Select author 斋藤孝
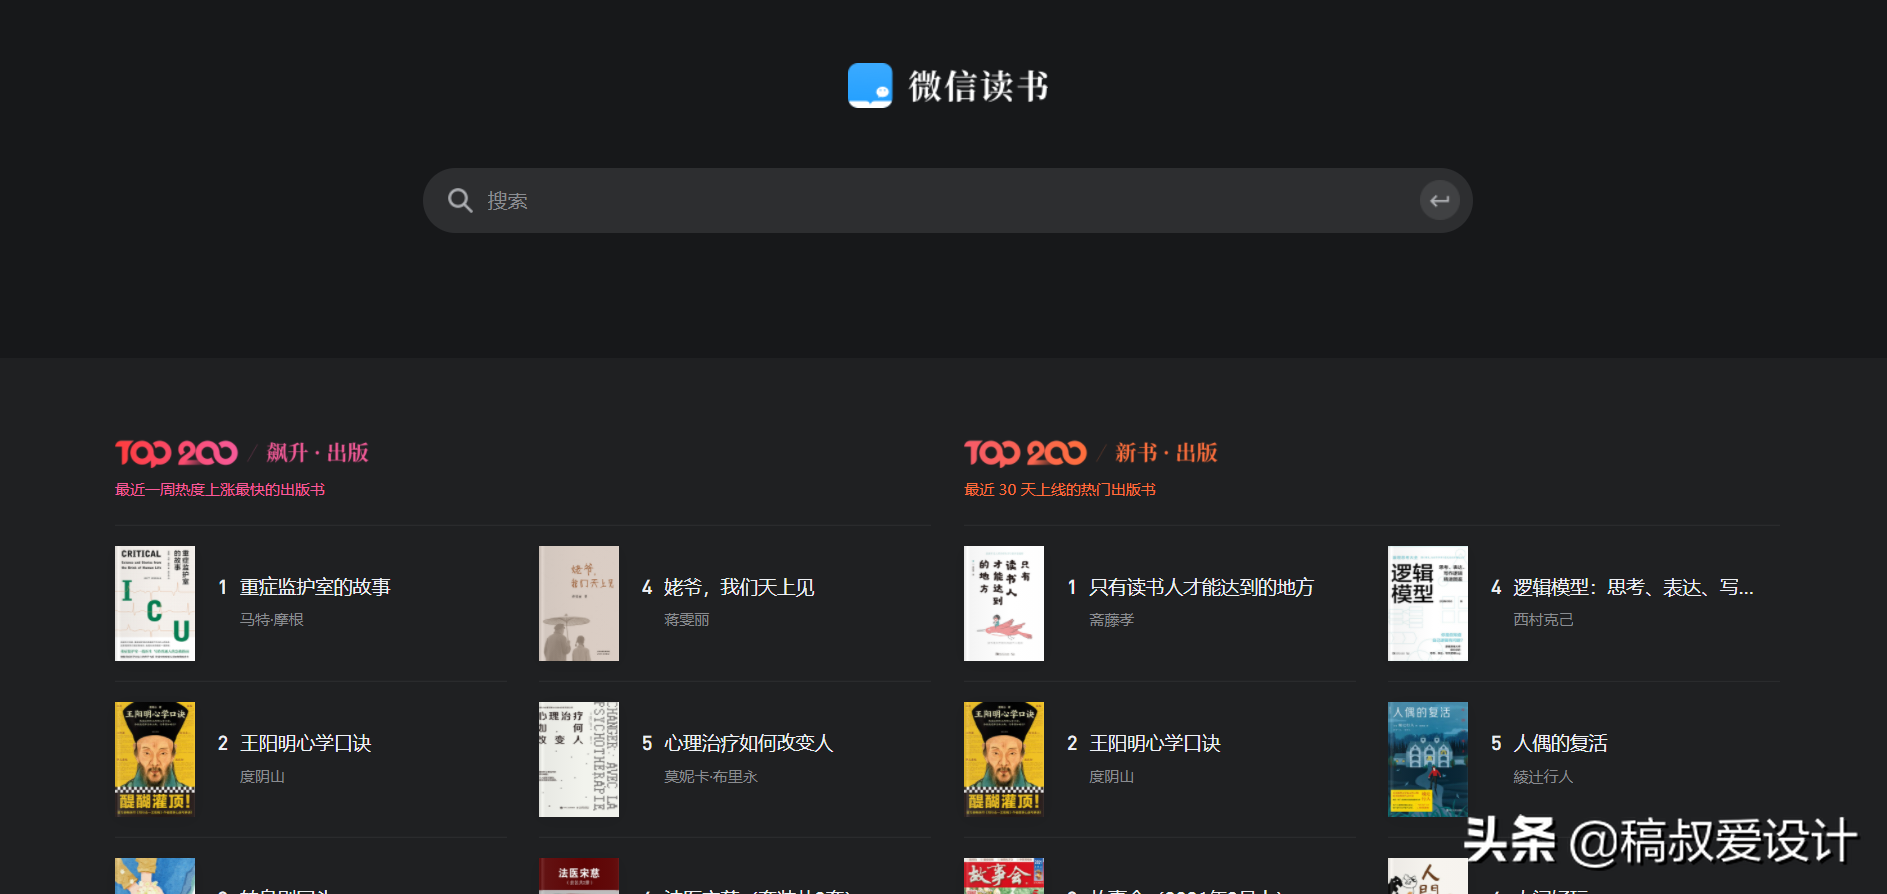 1112,620
